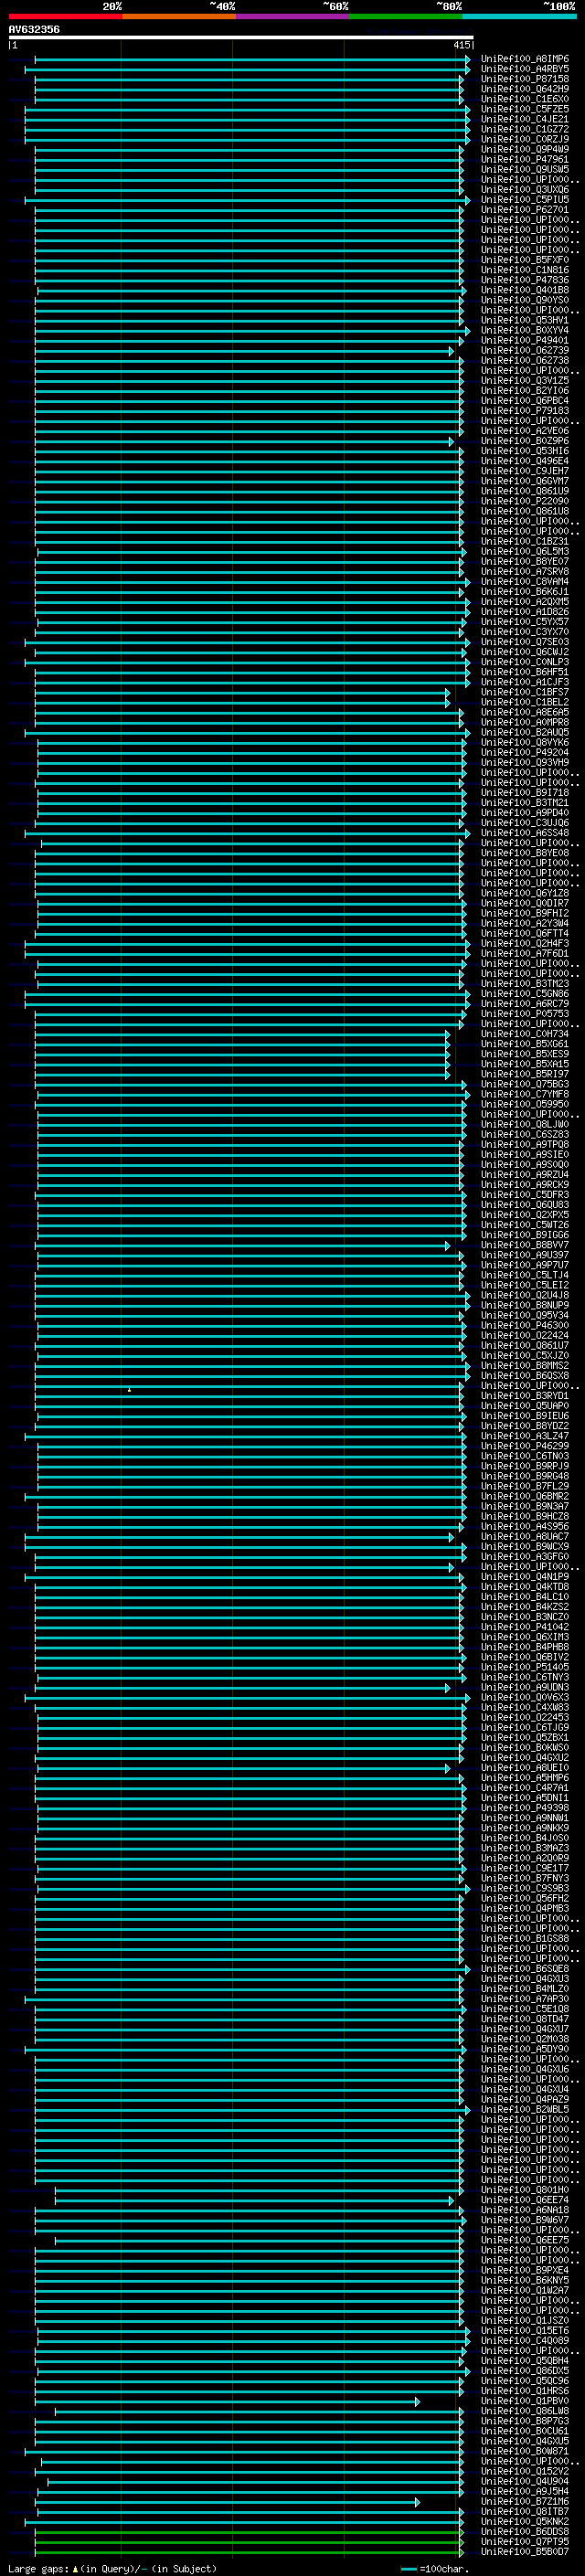
Task: Open the UniRef100_Q8ITB7 entry
Action: pos(524,2512)
